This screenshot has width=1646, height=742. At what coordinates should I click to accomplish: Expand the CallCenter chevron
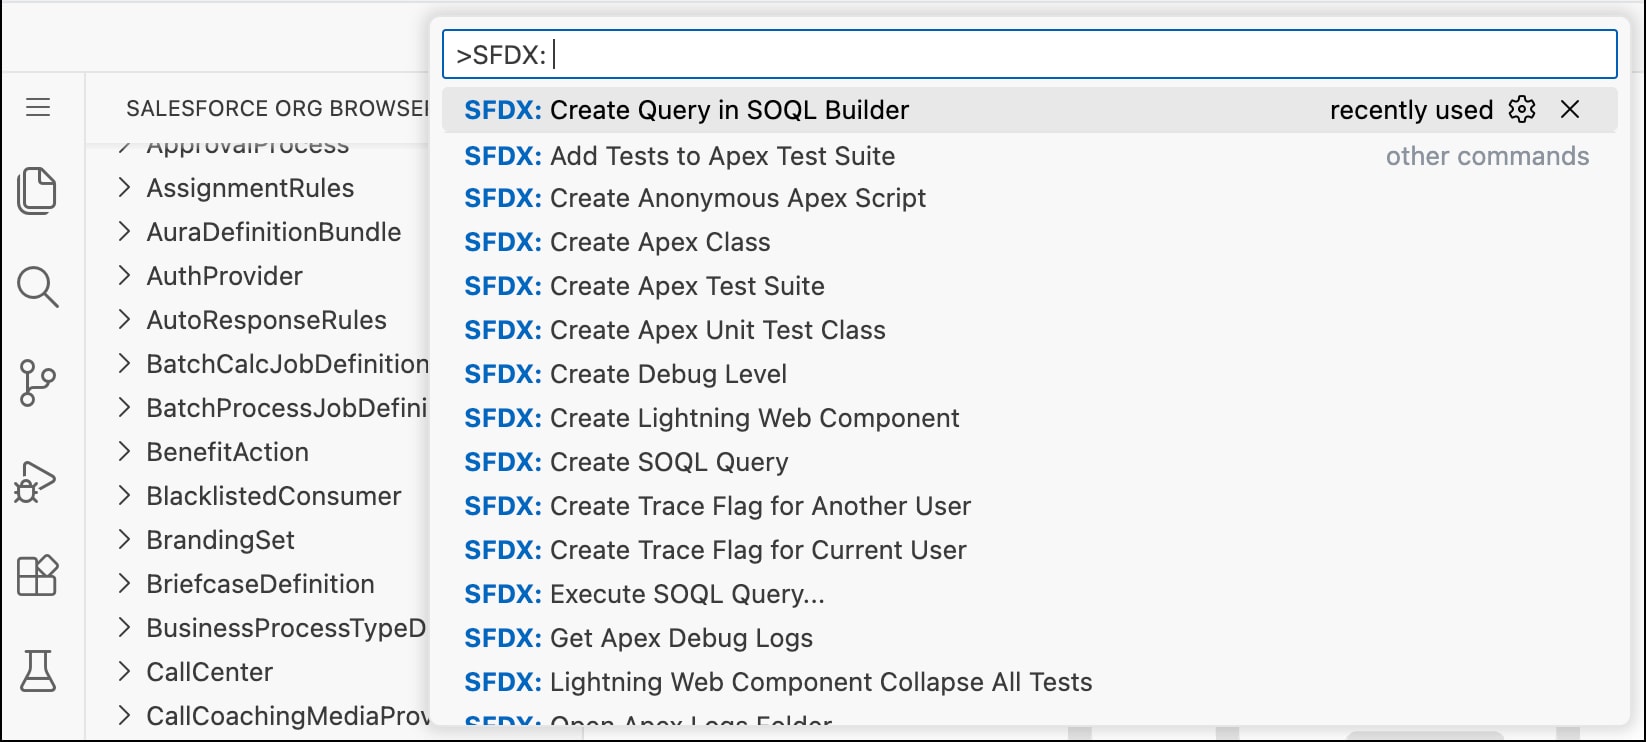(124, 672)
